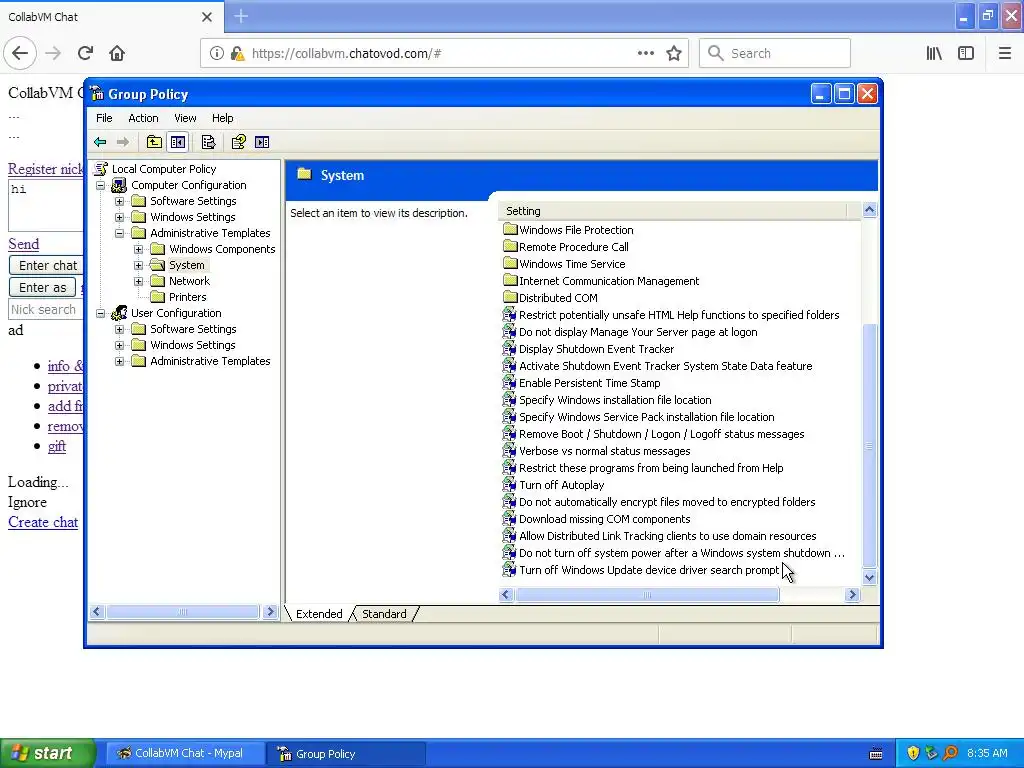Switch to the Standard tab
1024x768 pixels.
click(x=384, y=614)
